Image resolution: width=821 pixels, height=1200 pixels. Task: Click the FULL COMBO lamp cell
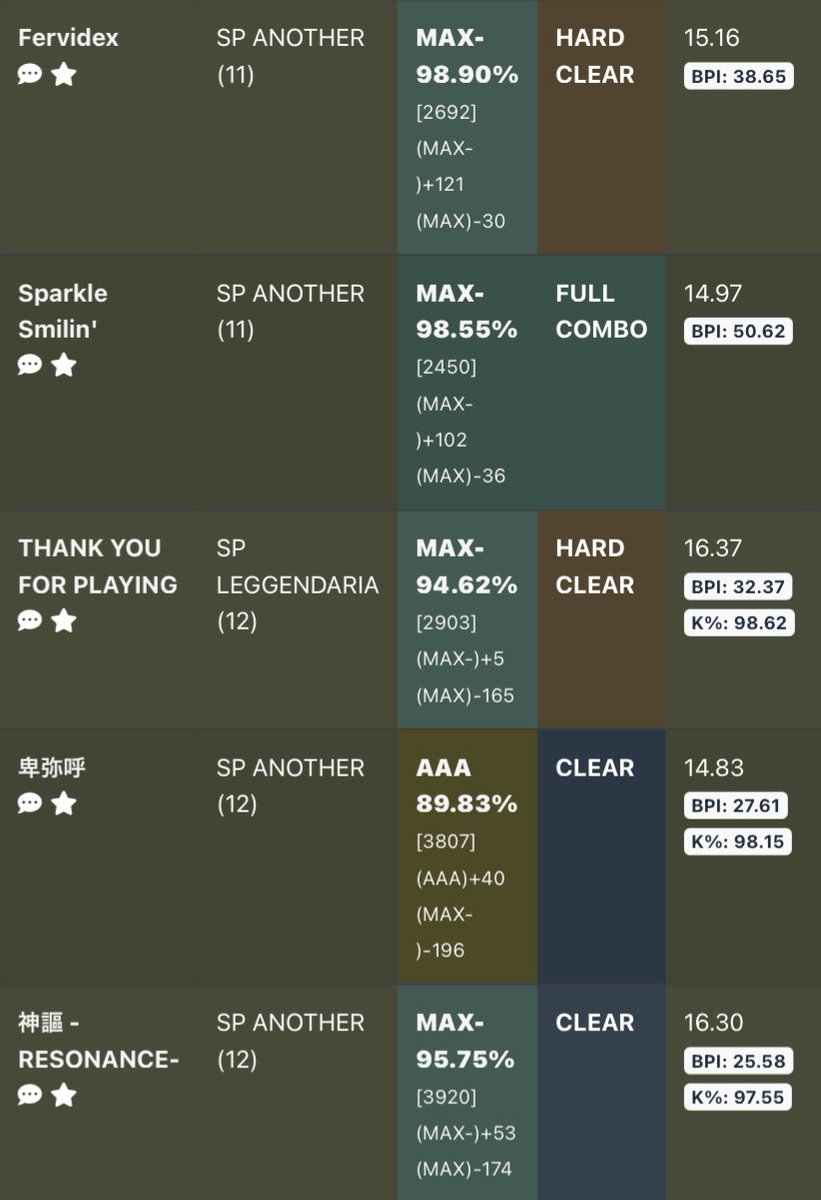tap(602, 382)
